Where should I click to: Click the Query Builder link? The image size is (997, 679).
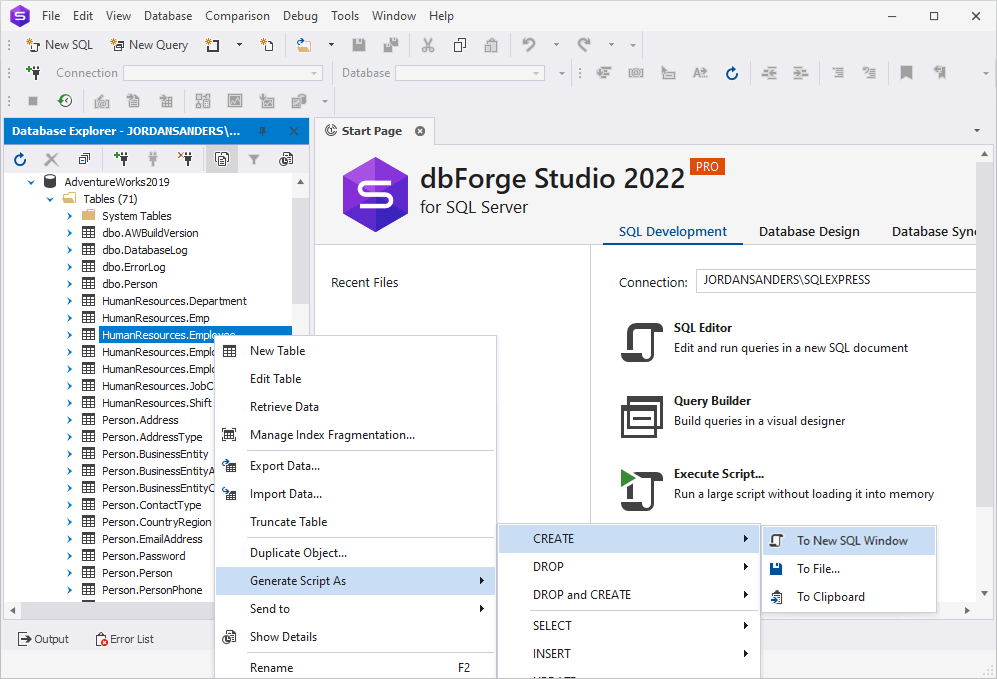712,401
